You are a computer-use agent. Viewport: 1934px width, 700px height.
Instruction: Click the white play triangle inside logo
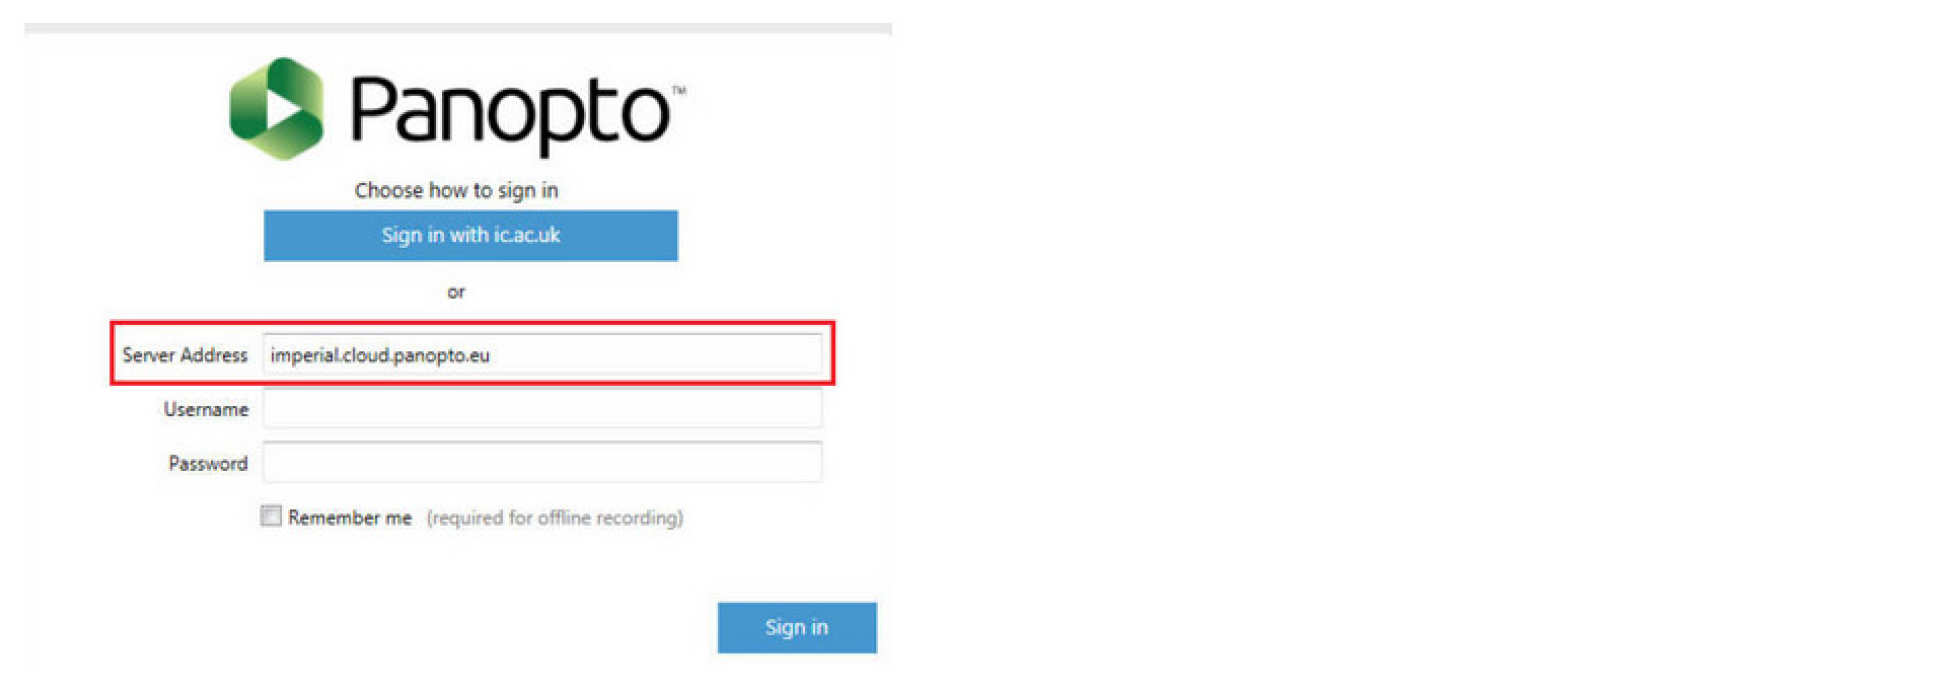click(280, 108)
